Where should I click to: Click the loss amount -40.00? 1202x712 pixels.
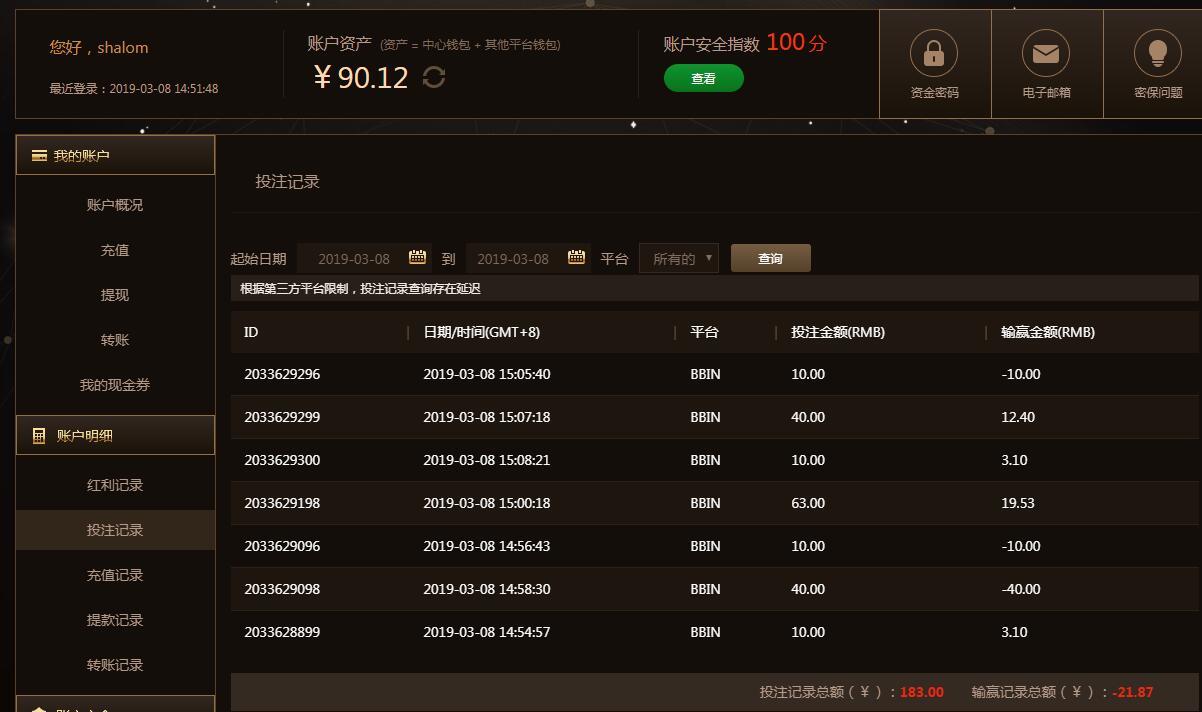(x=1021, y=589)
